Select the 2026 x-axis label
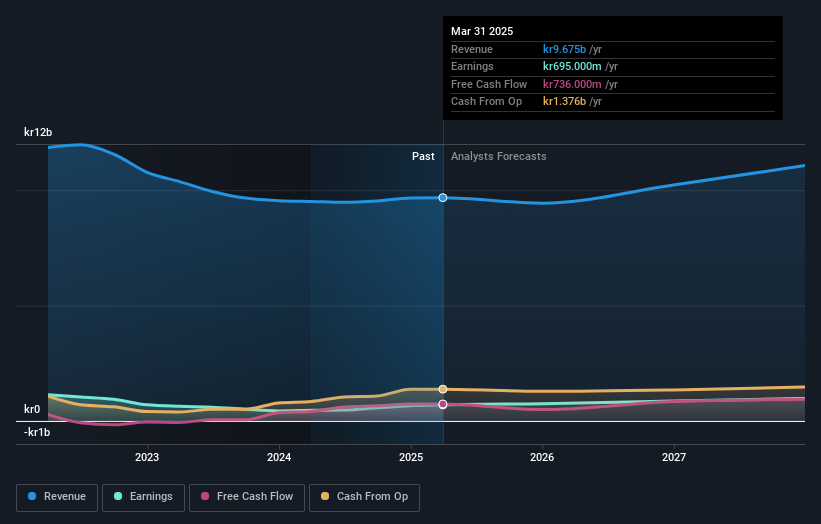The width and height of the screenshot is (821, 524). (542, 457)
